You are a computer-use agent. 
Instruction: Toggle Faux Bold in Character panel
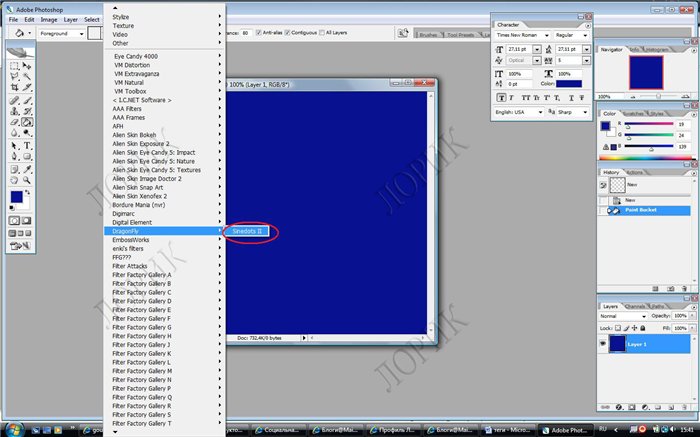point(501,97)
